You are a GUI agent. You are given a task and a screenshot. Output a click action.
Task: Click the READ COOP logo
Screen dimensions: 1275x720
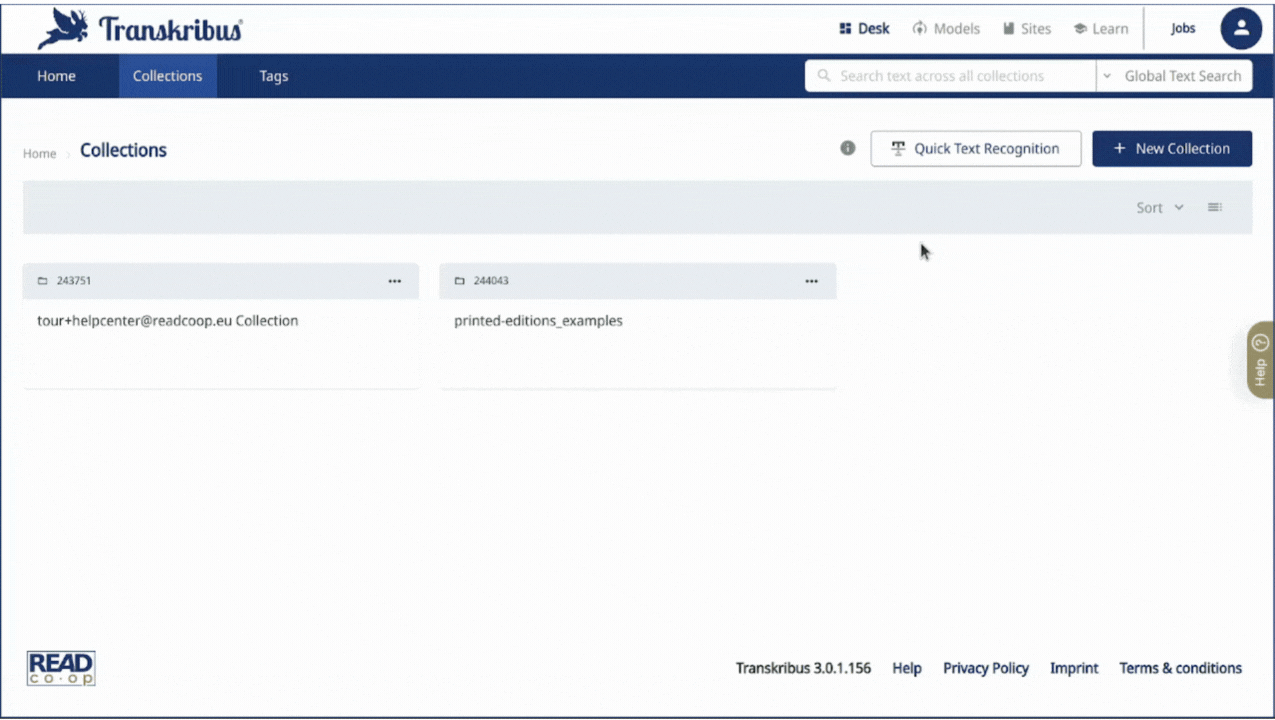61,668
